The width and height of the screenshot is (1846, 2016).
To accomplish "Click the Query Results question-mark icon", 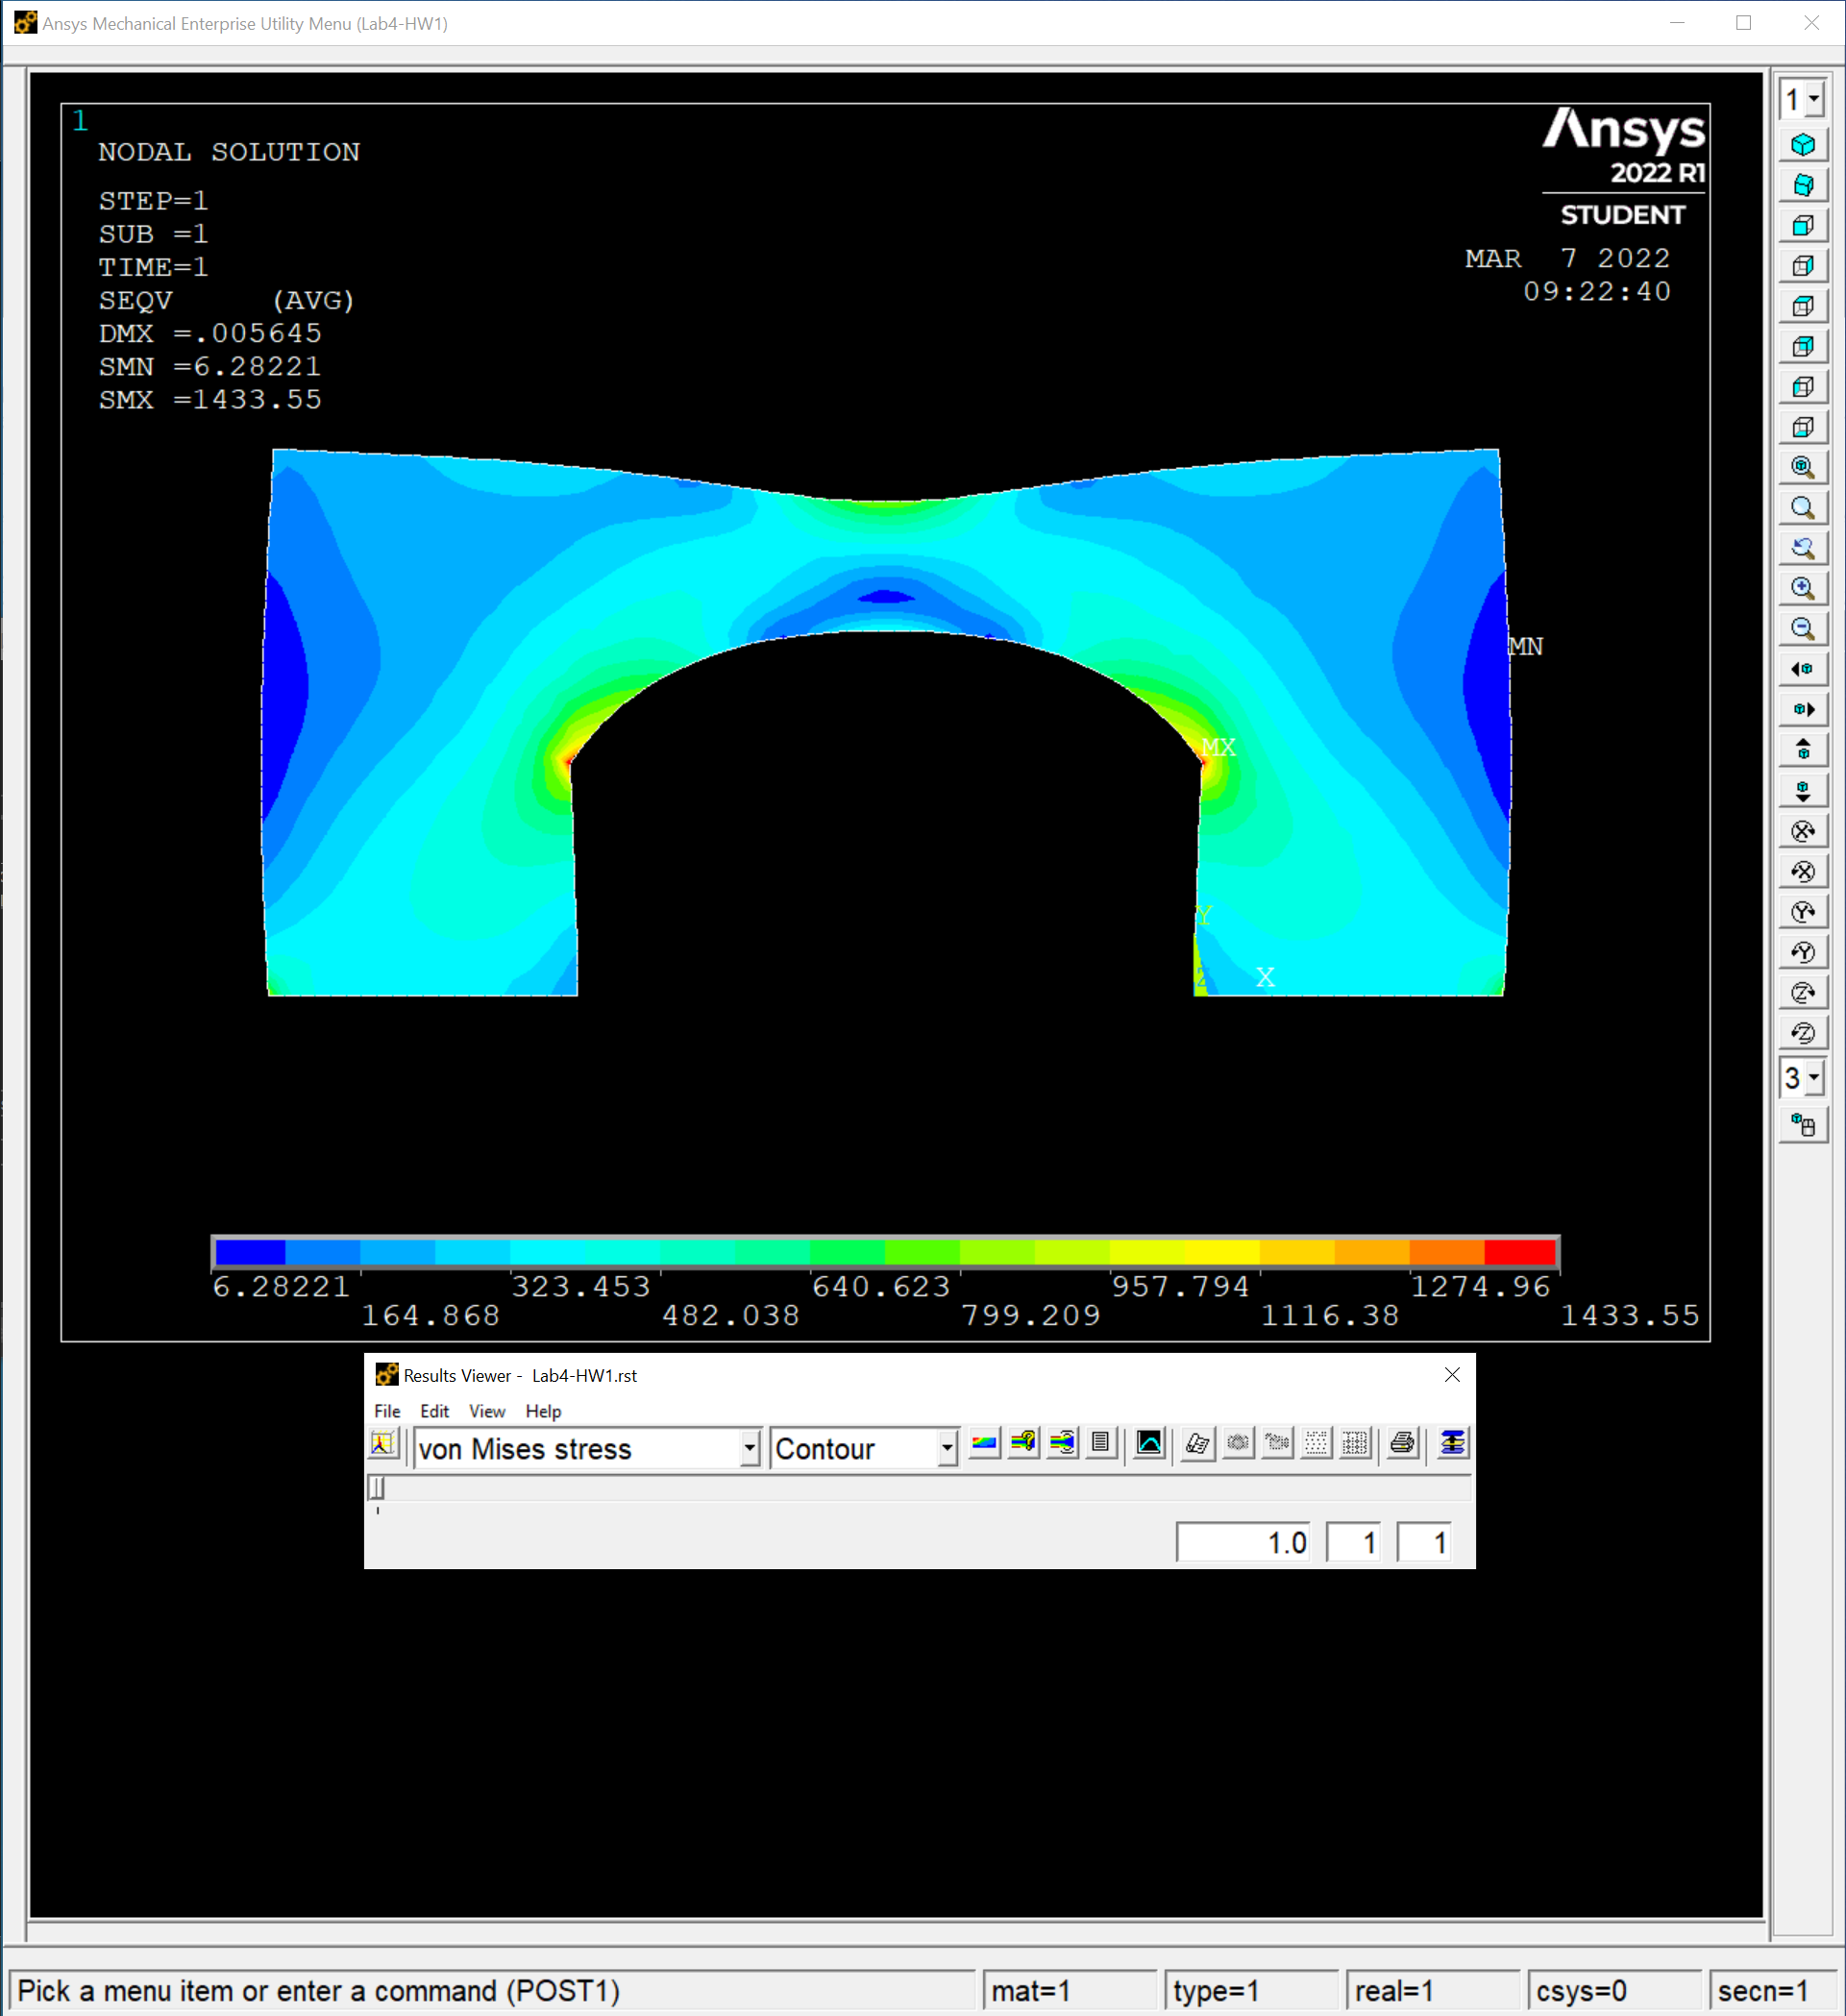I will pos(1023,1443).
